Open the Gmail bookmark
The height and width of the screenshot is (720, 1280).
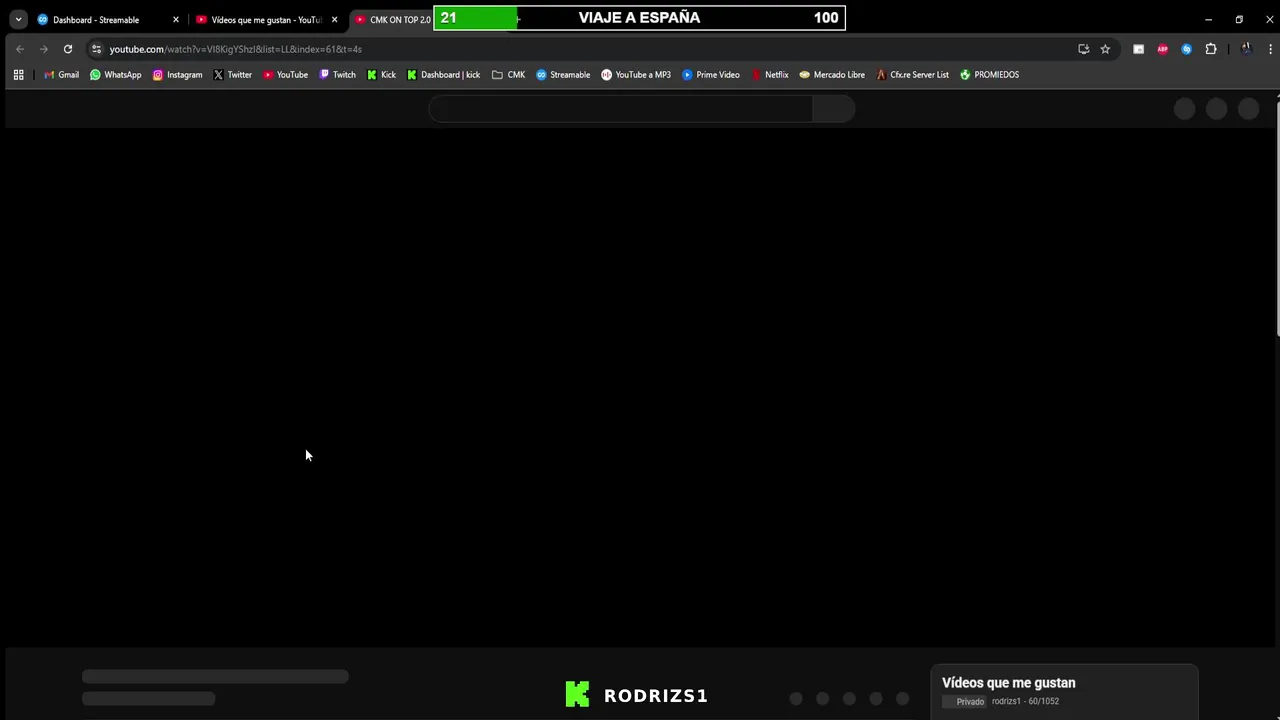[61, 75]
